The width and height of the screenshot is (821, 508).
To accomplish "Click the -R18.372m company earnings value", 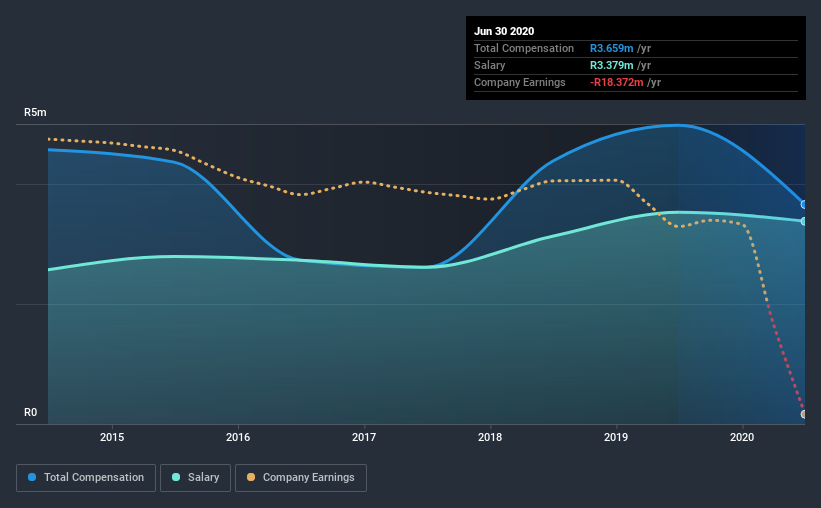I will coord(617,82).
